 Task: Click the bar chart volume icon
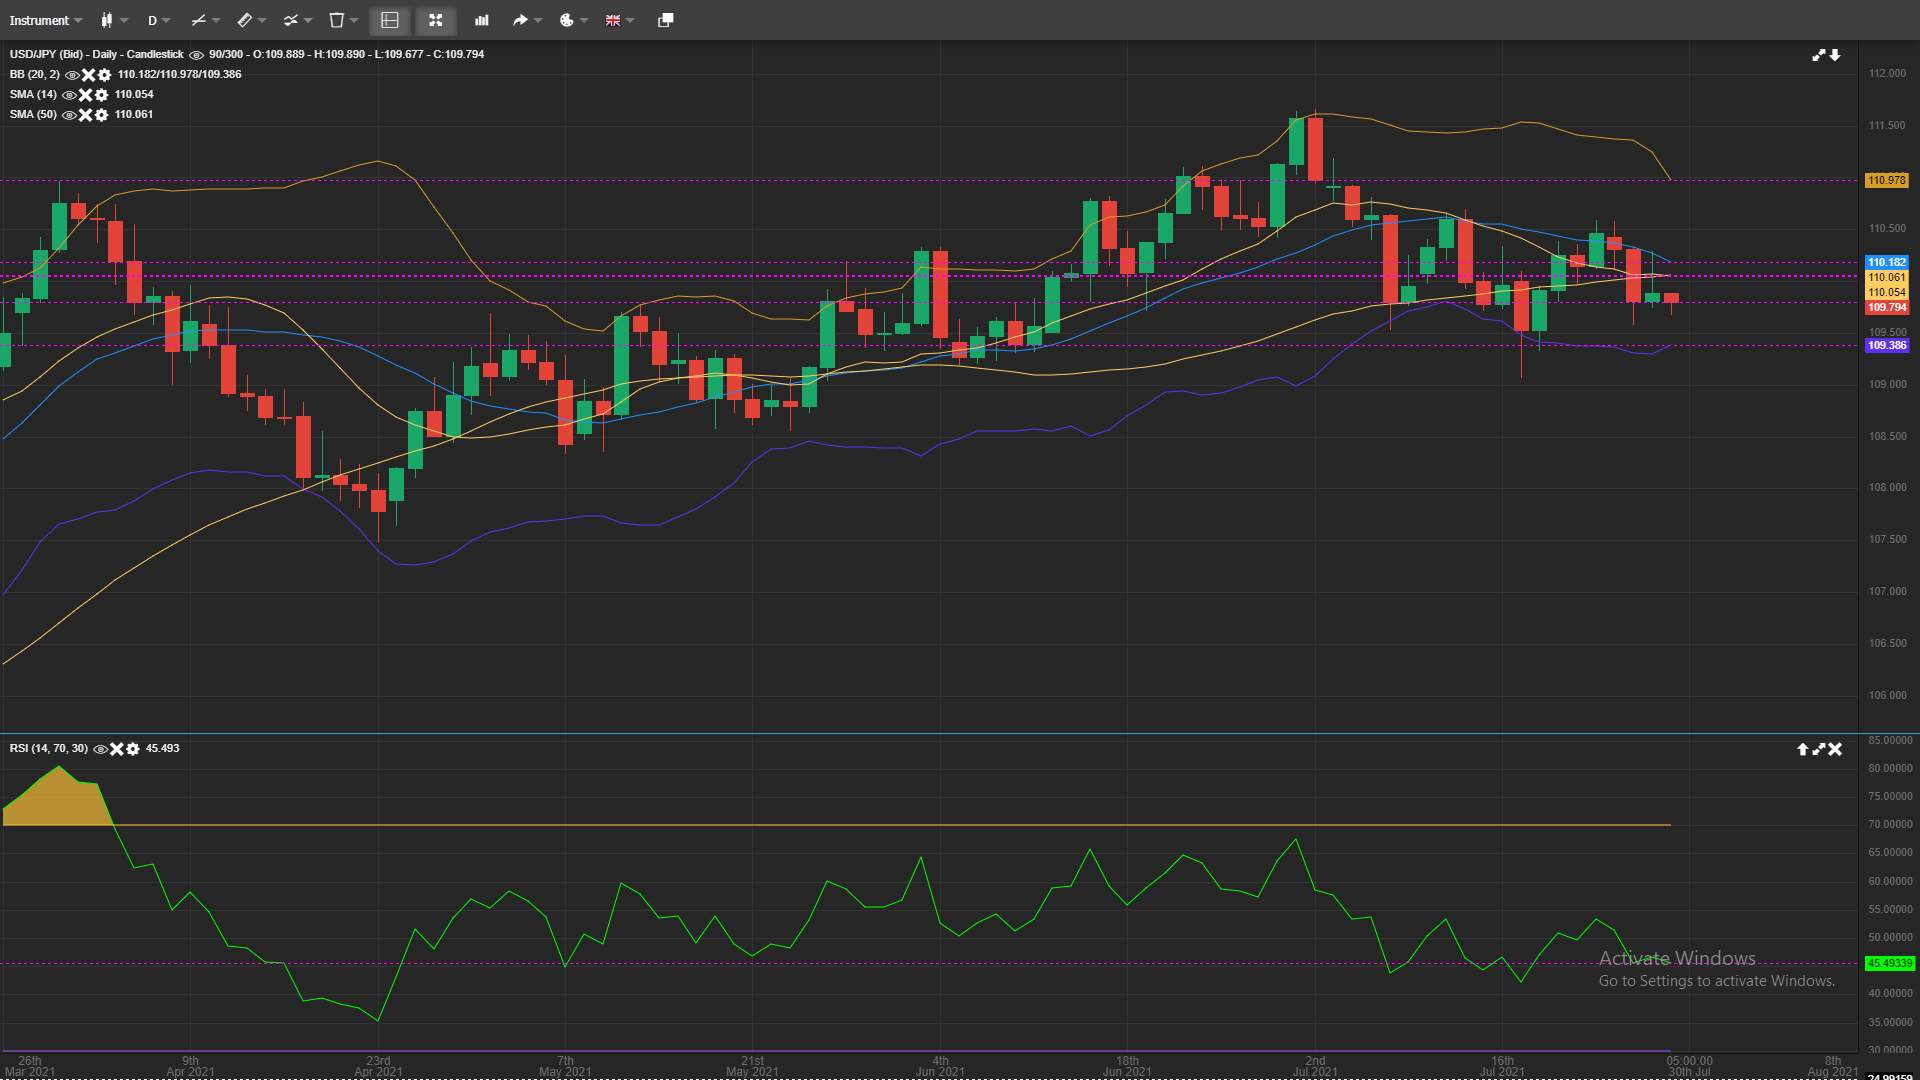tap(482, 20)
